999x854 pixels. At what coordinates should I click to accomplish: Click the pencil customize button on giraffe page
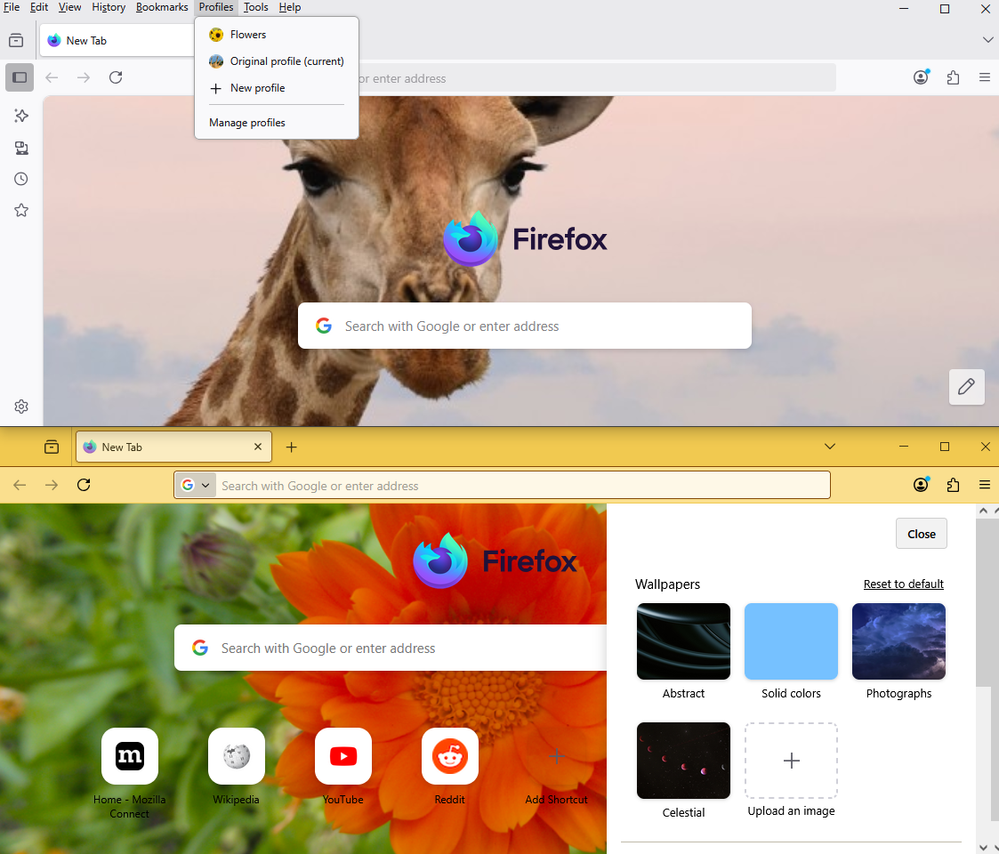966,387
